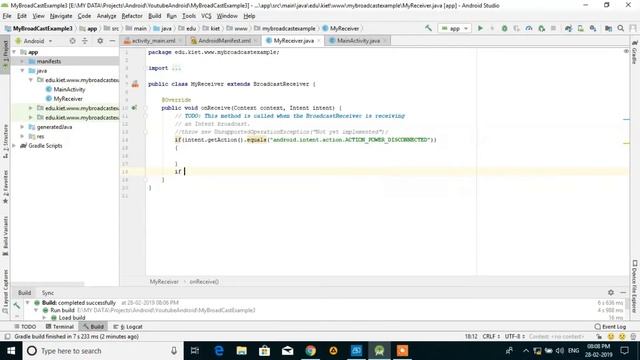
Task: Expand the folded import statement
Action: click(176, 68)
